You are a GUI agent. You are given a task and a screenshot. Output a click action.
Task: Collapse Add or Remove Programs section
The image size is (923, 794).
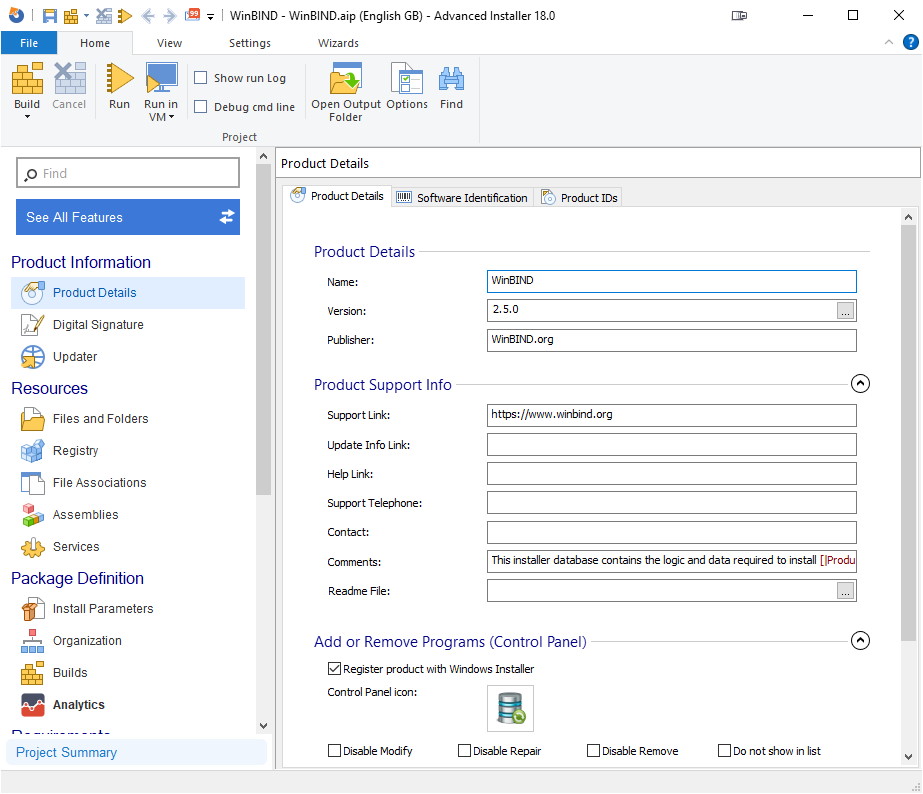(860, 641)
